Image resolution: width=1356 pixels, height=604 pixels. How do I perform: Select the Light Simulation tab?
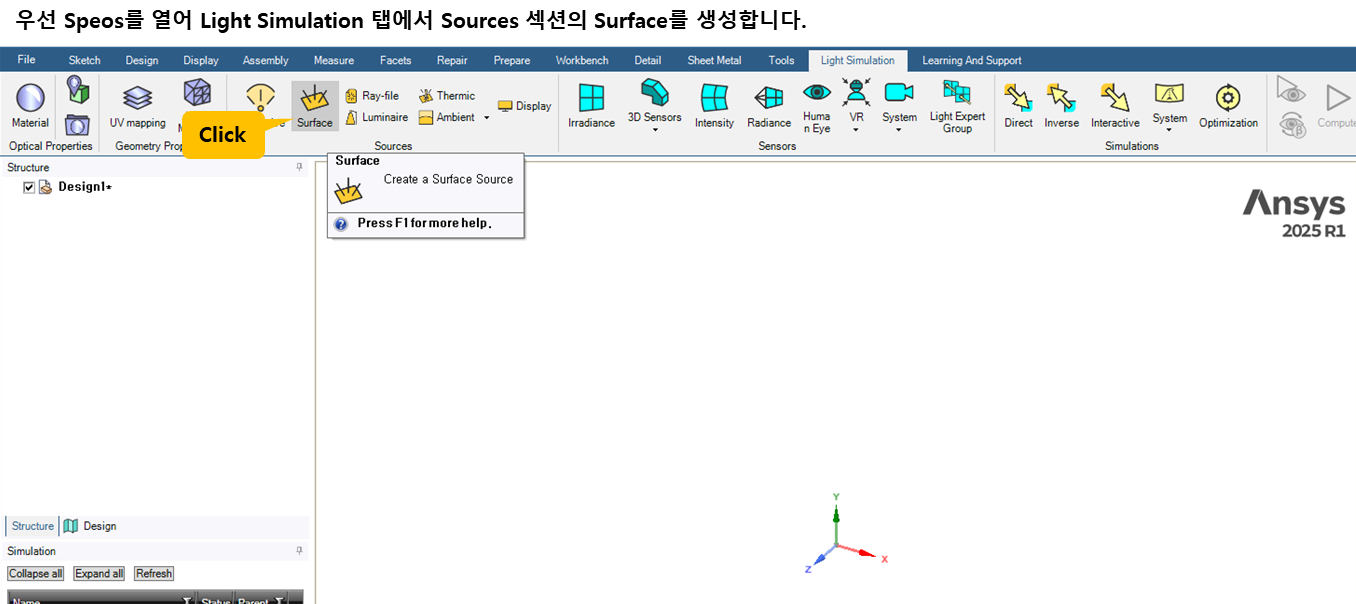pos(858,60)
